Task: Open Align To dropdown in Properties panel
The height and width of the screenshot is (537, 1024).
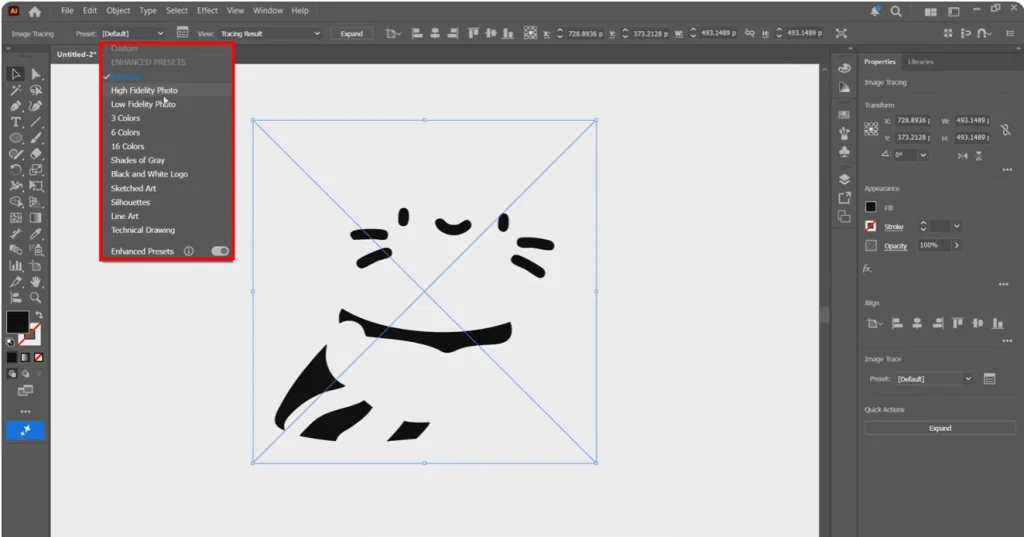Action: click(874, 323)
